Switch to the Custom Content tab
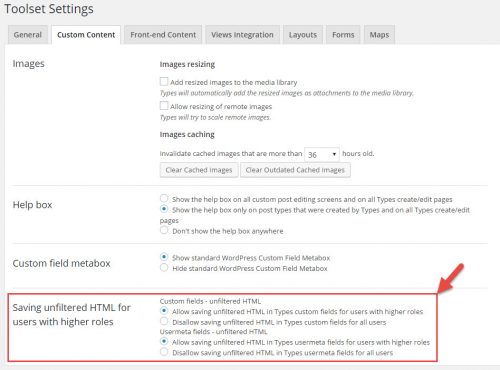Screen dimensions: 500x370 (x=86, y=35)
